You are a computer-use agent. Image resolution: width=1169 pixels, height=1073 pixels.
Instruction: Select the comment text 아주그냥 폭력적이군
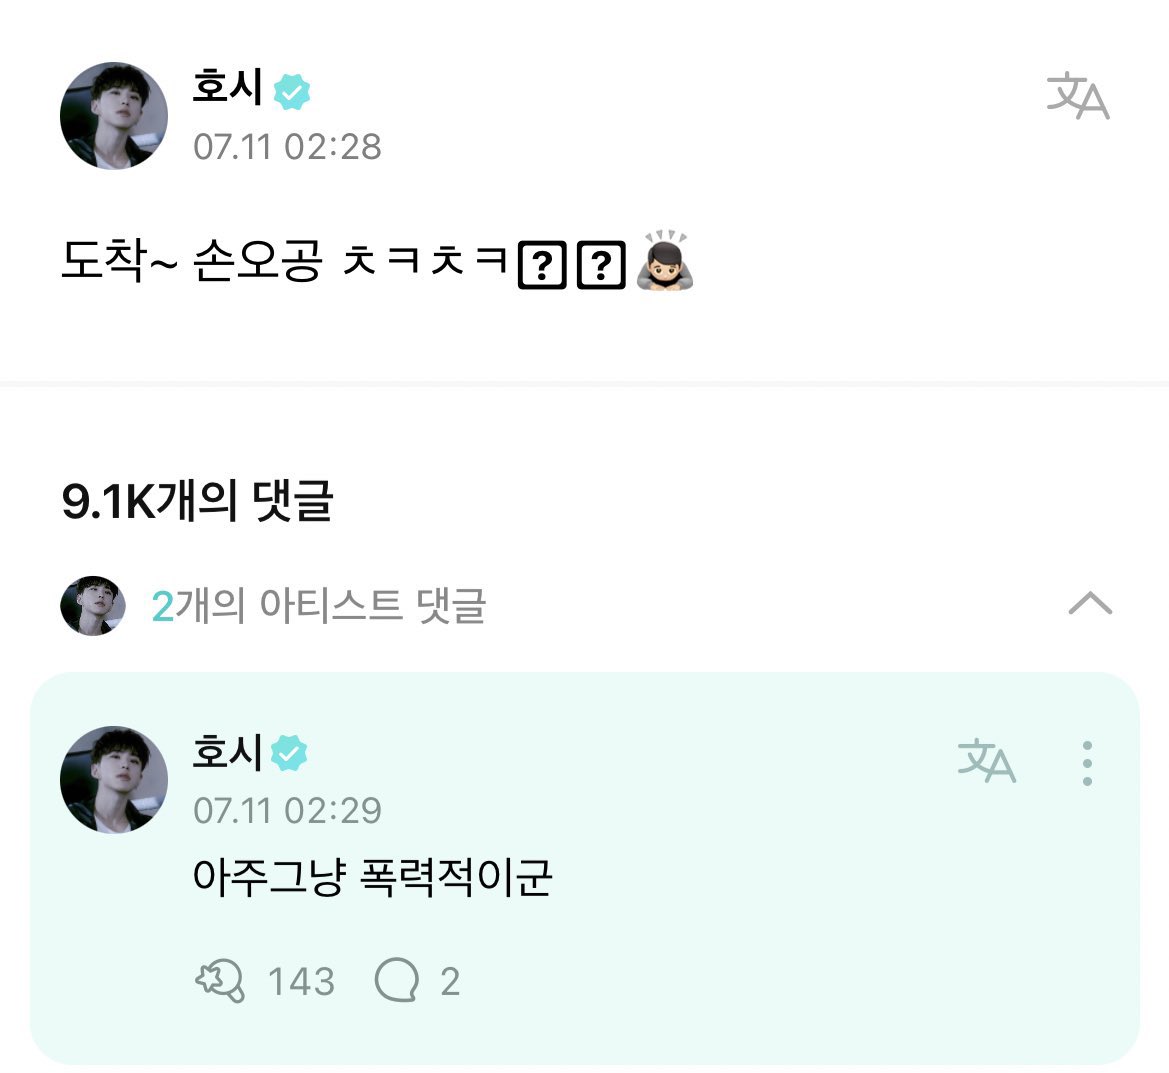point(373,877)
